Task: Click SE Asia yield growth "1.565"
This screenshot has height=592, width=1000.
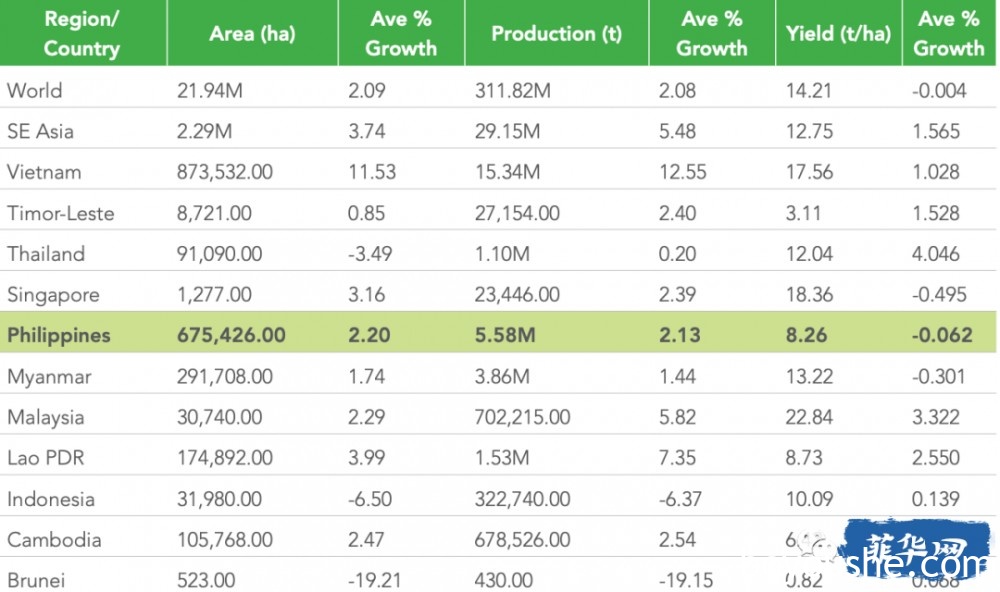Action: tap(936, 131)
